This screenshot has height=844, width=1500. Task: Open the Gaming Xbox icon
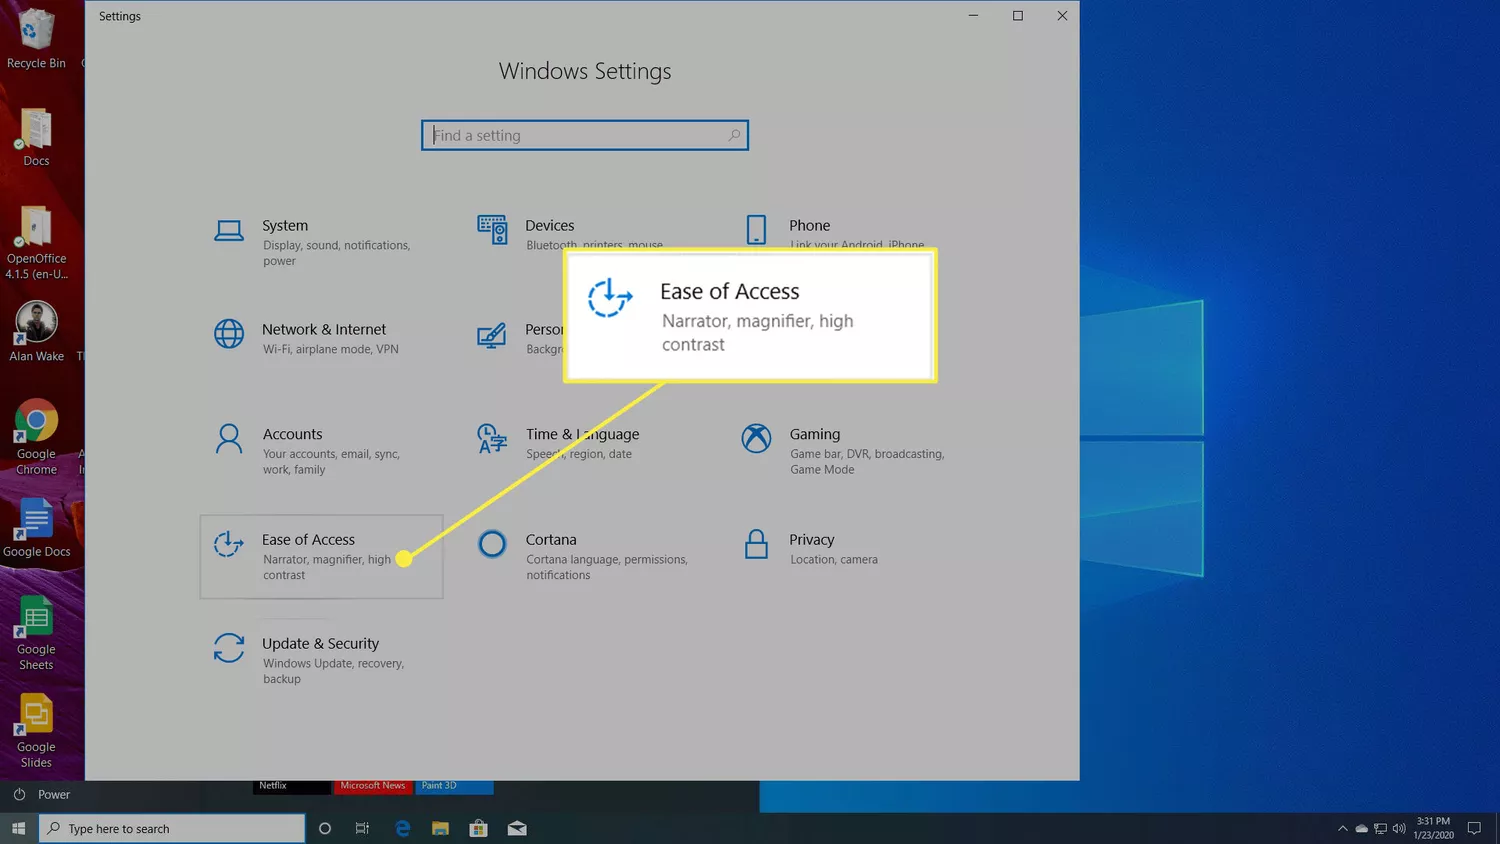pos(756,438)
